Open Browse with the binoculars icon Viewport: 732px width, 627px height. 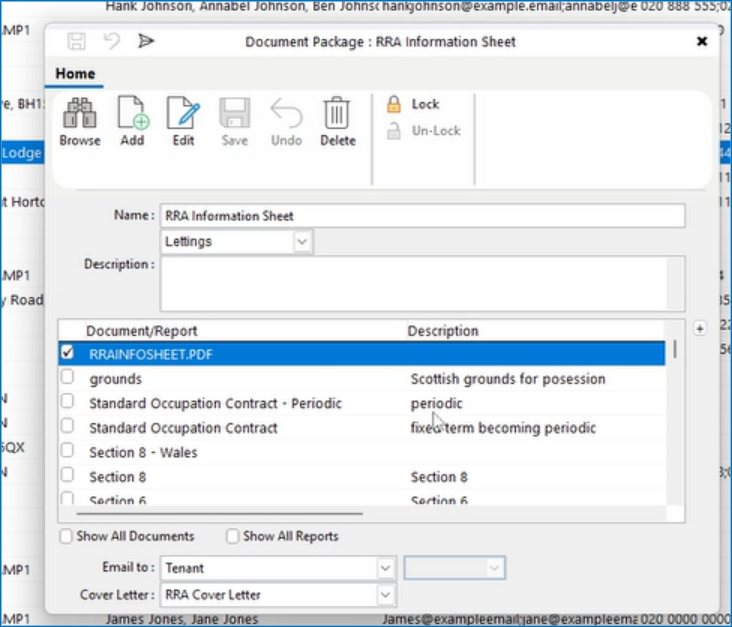80,122
